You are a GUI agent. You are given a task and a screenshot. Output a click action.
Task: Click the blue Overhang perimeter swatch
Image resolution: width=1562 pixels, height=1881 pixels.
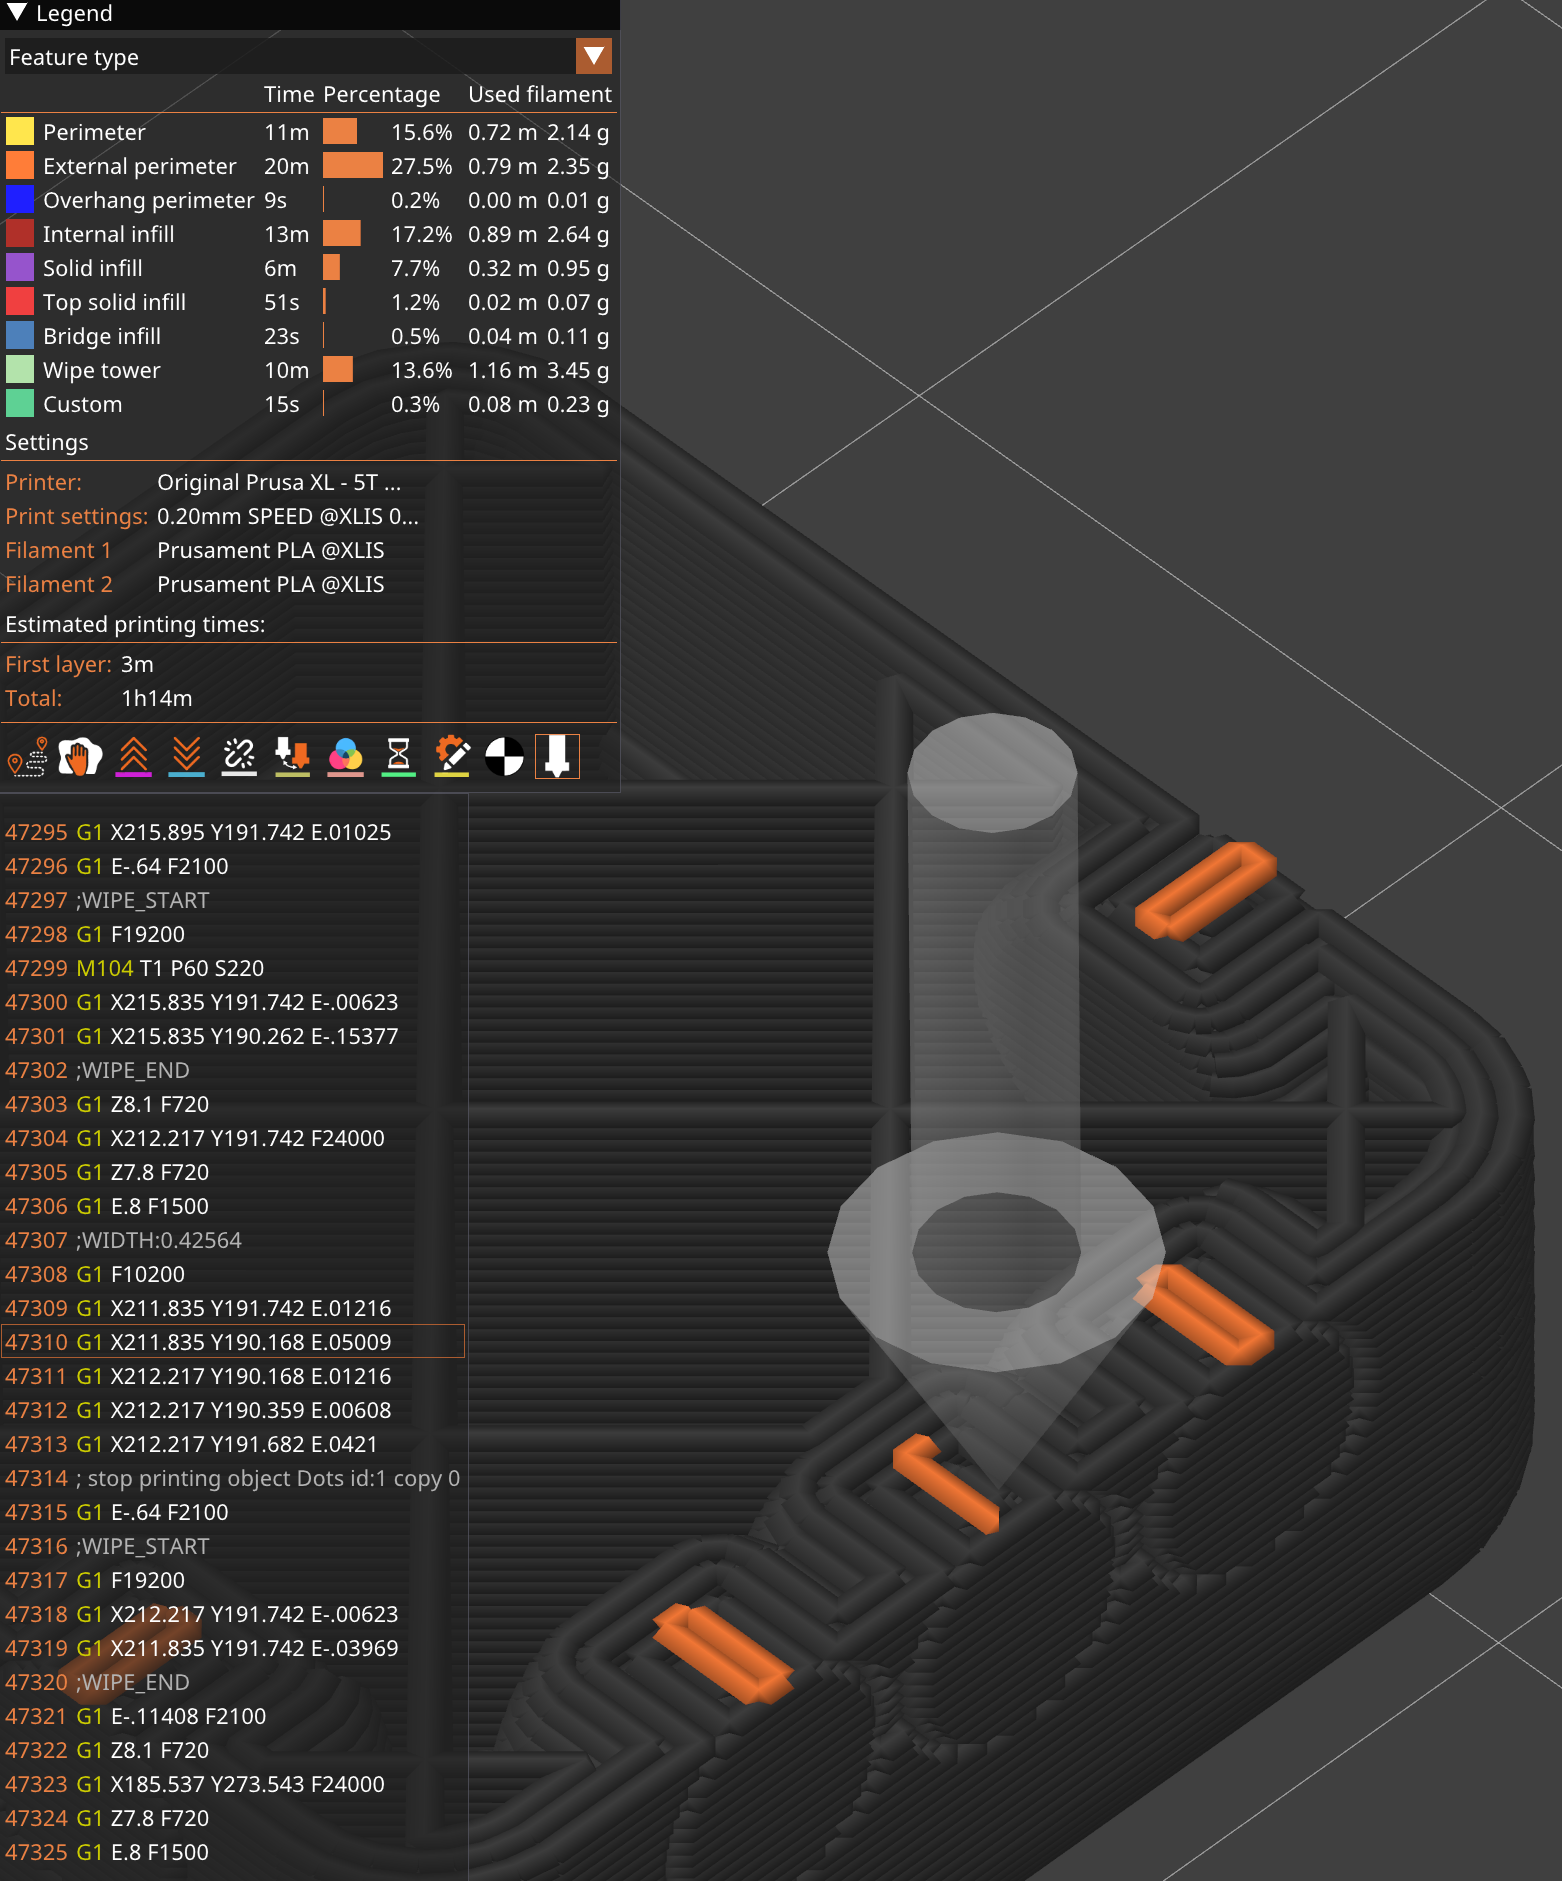pos(20,200)
